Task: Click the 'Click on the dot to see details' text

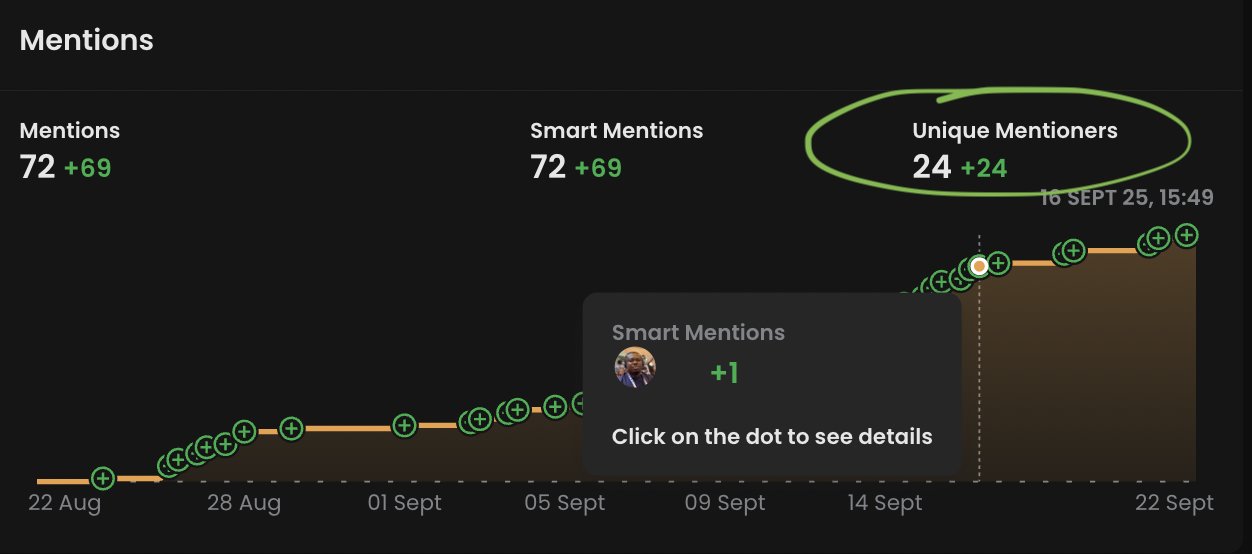Action: [x=772, y=437]
